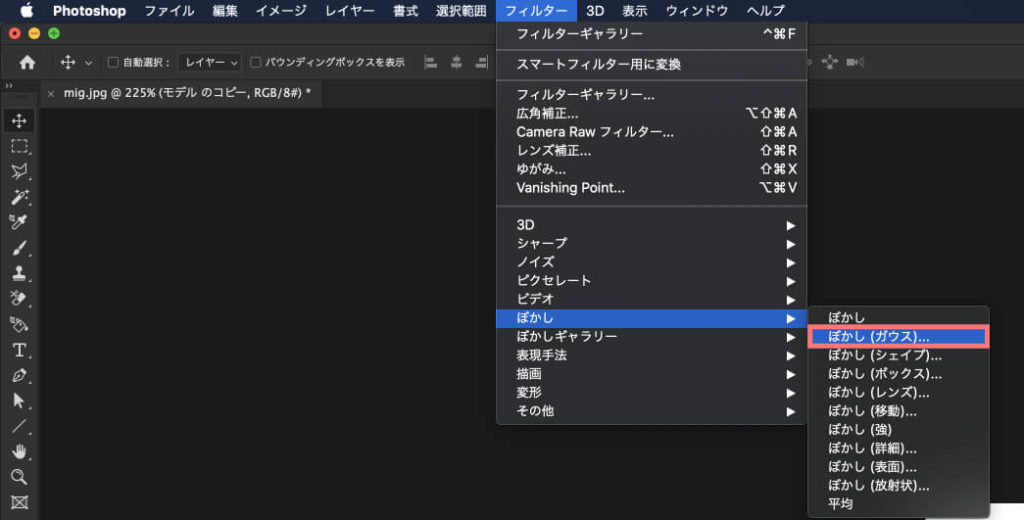Open the ヘルプ menu
The image size is (1024, 520).
(x=765, y=10)
